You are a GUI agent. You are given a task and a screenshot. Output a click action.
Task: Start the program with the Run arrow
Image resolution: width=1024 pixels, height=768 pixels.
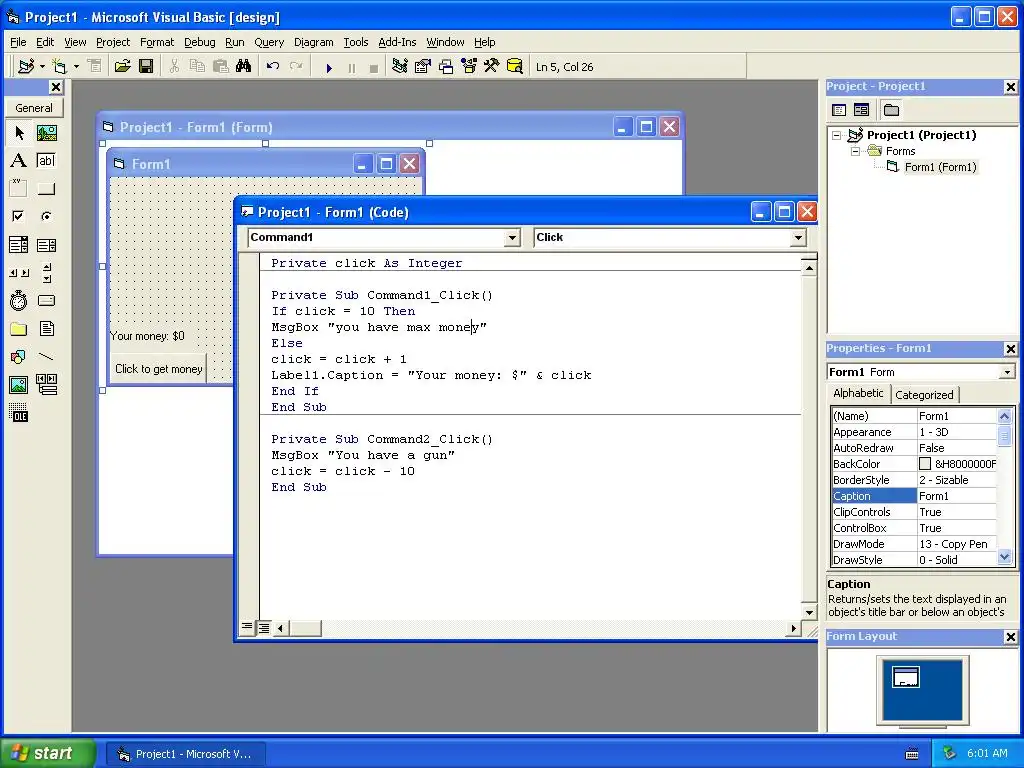[x=329, y=67]
